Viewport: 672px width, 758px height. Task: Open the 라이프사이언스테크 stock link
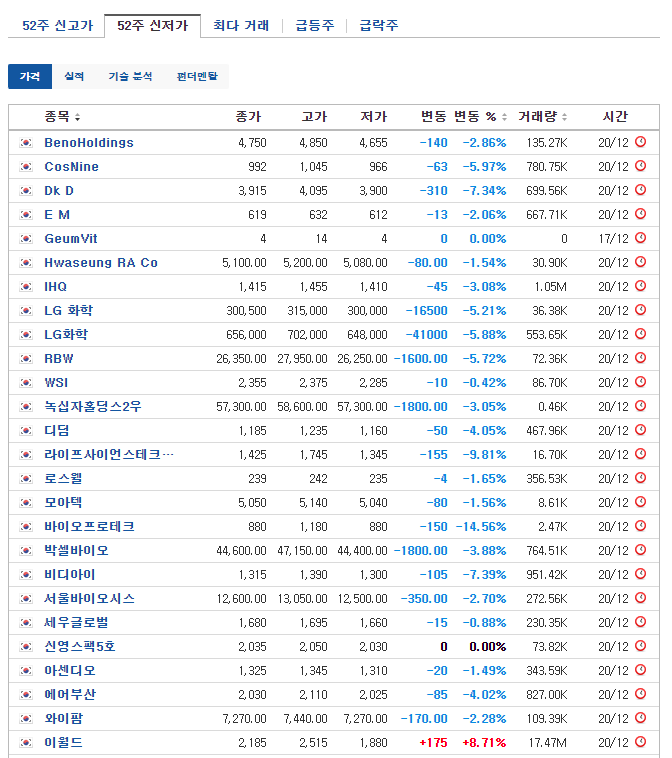109,455
